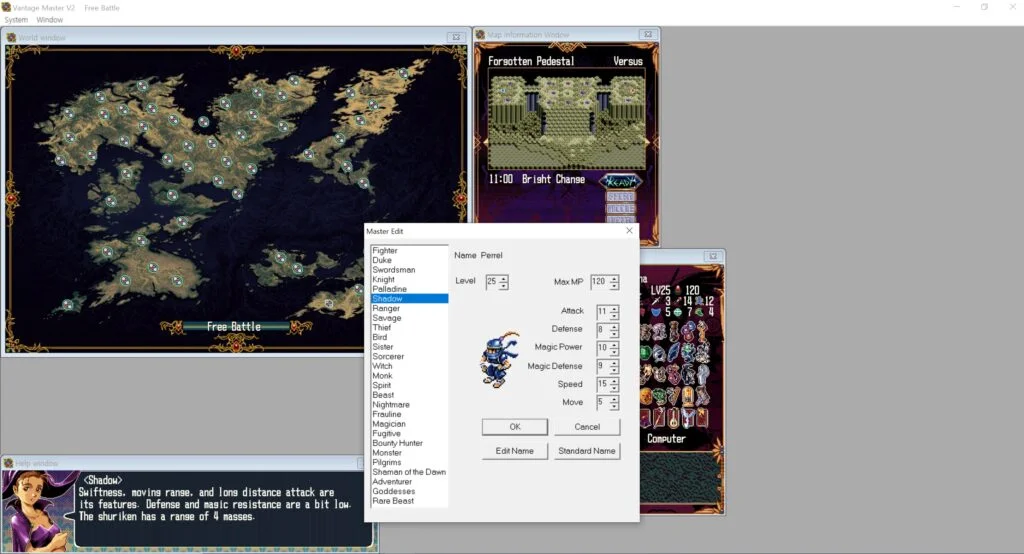This screenshot has height=554, width=1024.
Task: Increase Speed with its up arrow
Action: click(614, 381)
